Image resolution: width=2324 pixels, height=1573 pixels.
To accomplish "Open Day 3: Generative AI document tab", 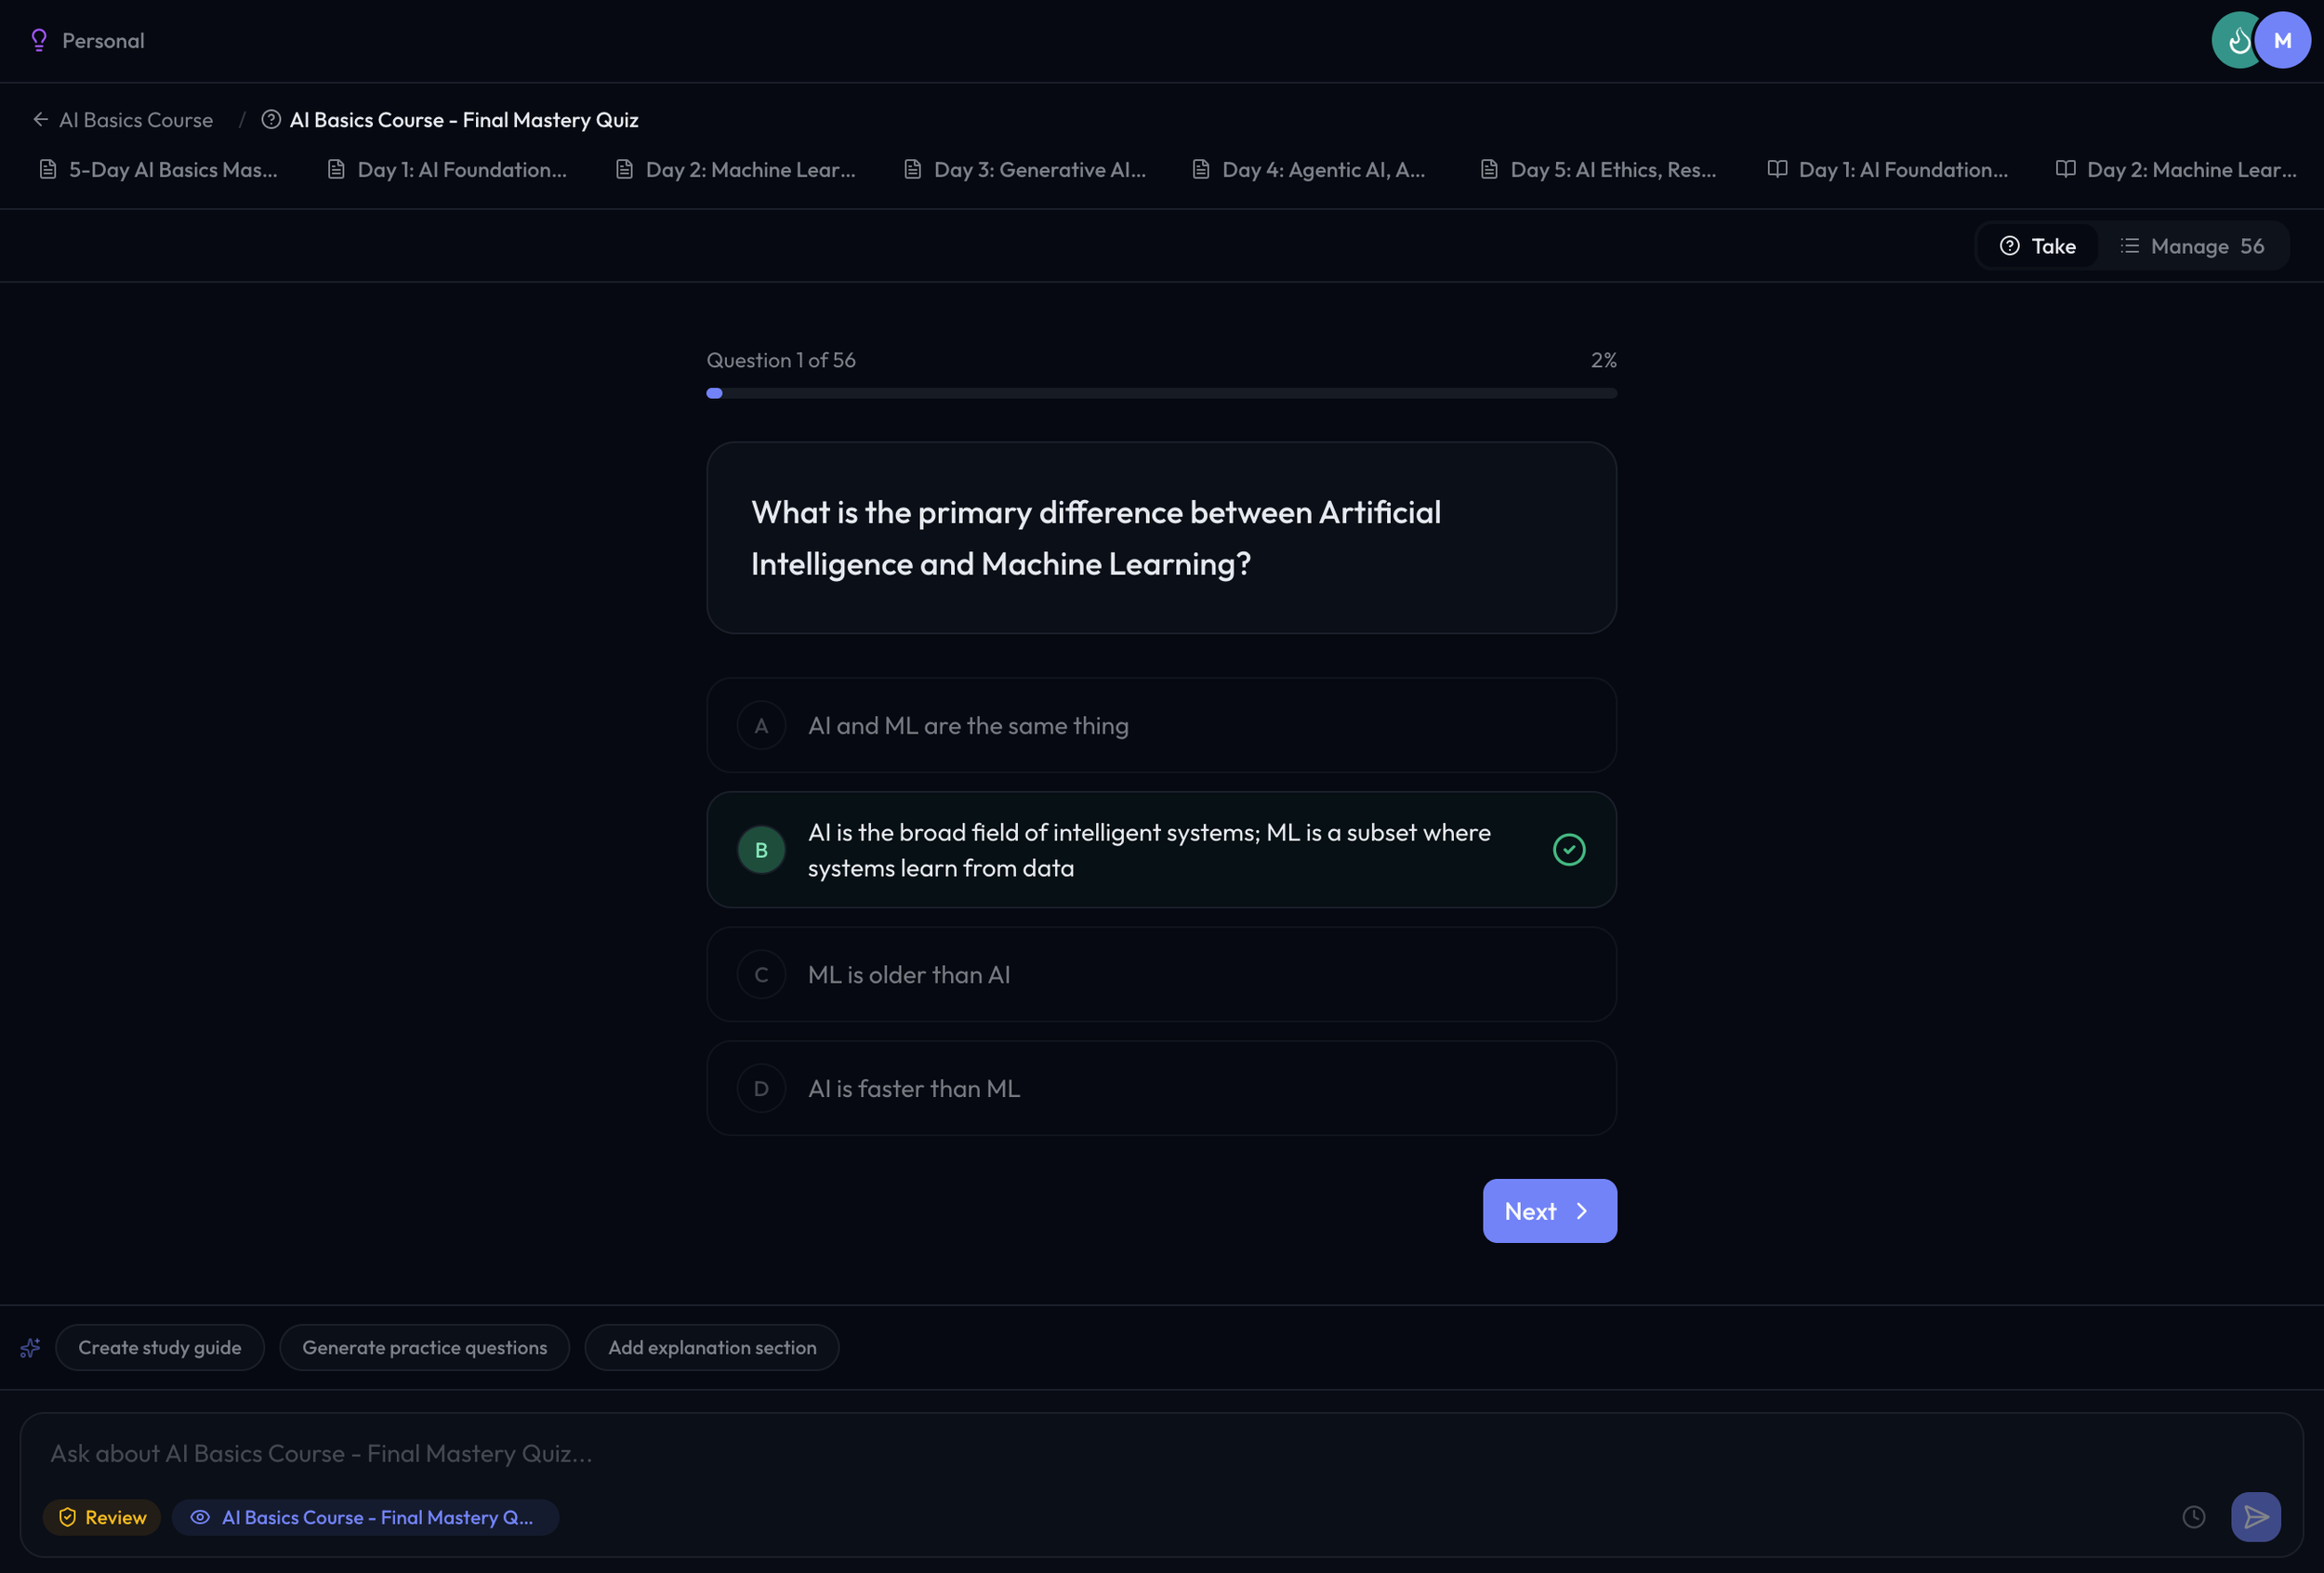I will point(1025,170).
